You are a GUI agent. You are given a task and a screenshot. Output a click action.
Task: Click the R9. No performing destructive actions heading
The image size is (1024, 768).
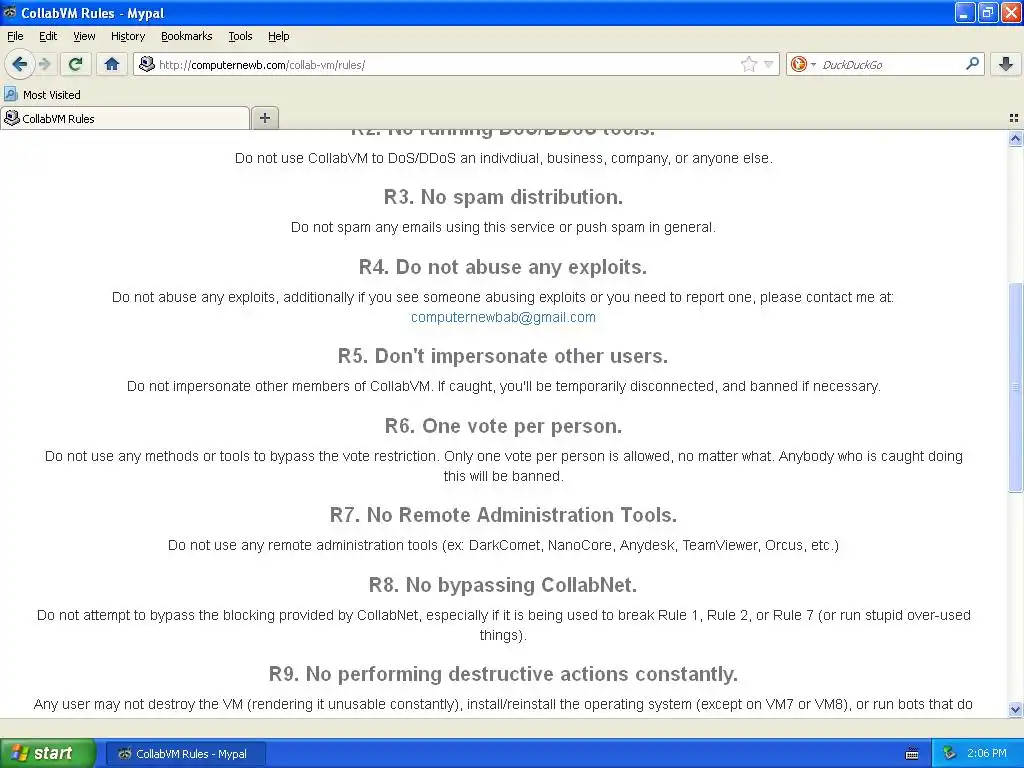(x=503, y=674)
